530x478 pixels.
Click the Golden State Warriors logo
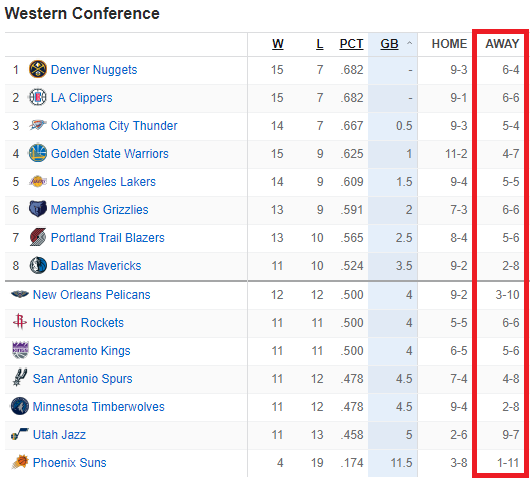(38, 153)
